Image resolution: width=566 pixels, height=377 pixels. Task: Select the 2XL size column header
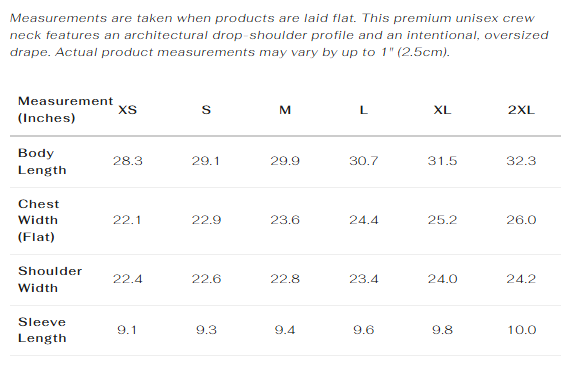coord(521,110)
